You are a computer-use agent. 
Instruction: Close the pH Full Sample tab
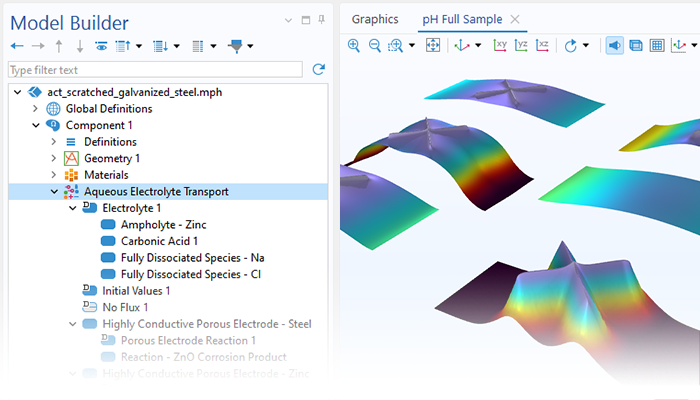tap(515, 19)
